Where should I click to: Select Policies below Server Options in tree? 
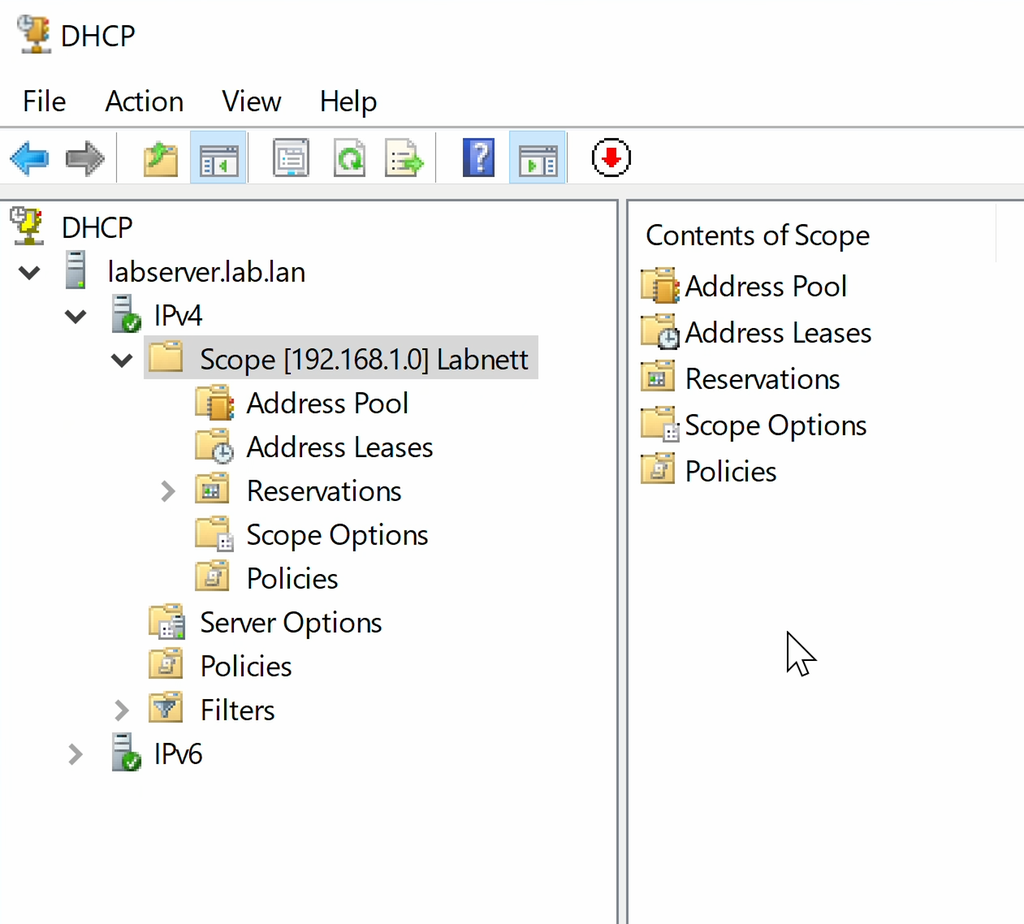click(246, 666)
